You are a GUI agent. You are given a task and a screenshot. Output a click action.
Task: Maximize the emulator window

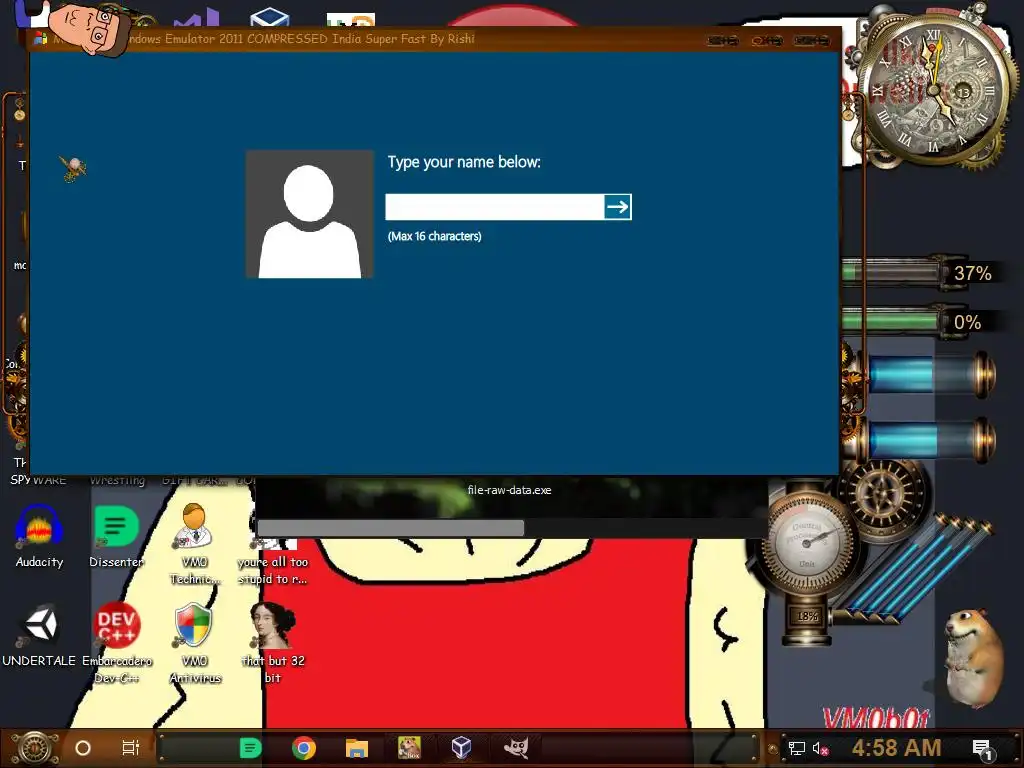pos(767,40)
